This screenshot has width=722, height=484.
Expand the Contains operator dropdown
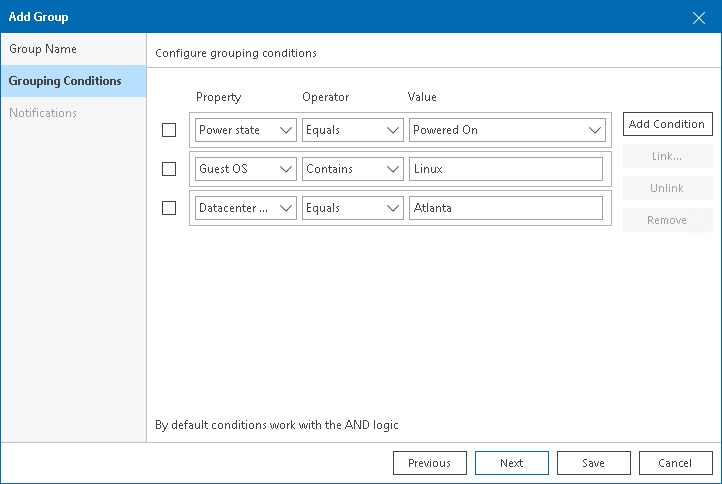[x=352, y=169]
